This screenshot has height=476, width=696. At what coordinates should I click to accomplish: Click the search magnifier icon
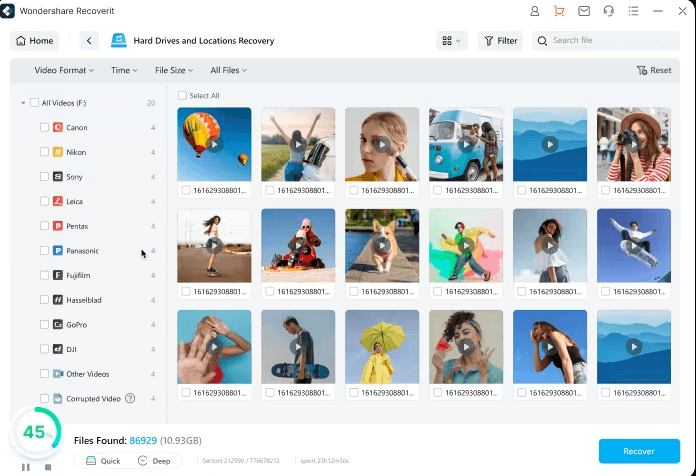click(x=542, y=41)
